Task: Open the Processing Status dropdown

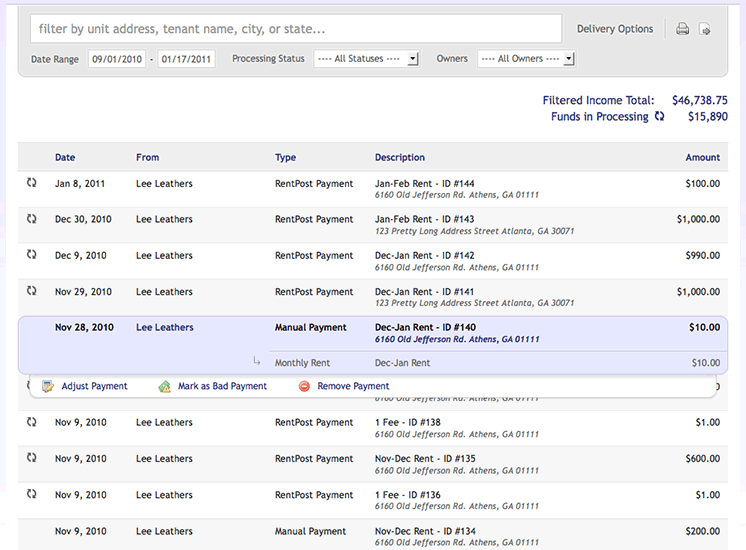Action: coord(366,59)
